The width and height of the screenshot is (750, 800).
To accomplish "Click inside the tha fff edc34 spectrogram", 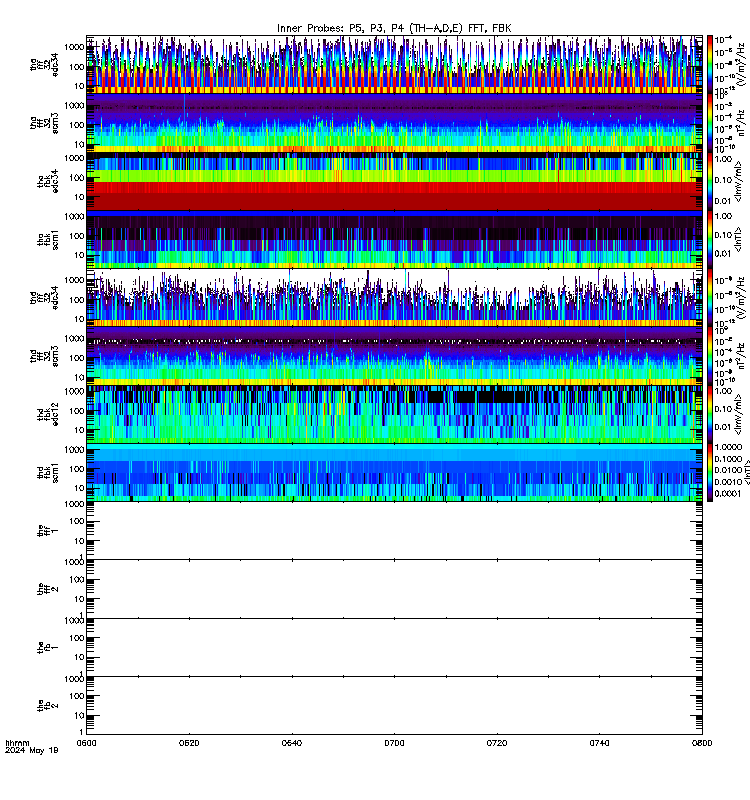I will (394, 64).
